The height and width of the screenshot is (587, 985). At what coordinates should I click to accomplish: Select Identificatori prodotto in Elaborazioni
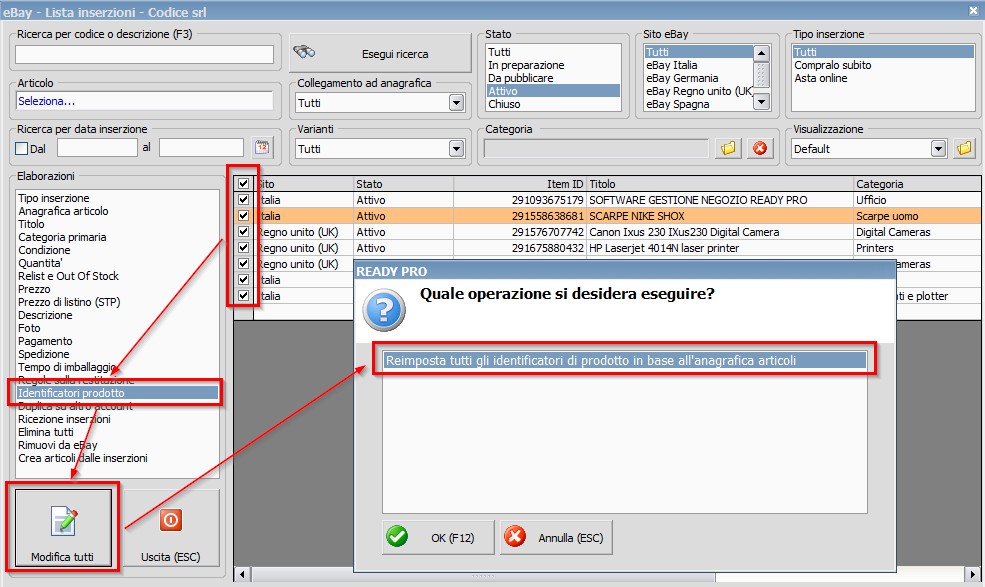[117, 393]
